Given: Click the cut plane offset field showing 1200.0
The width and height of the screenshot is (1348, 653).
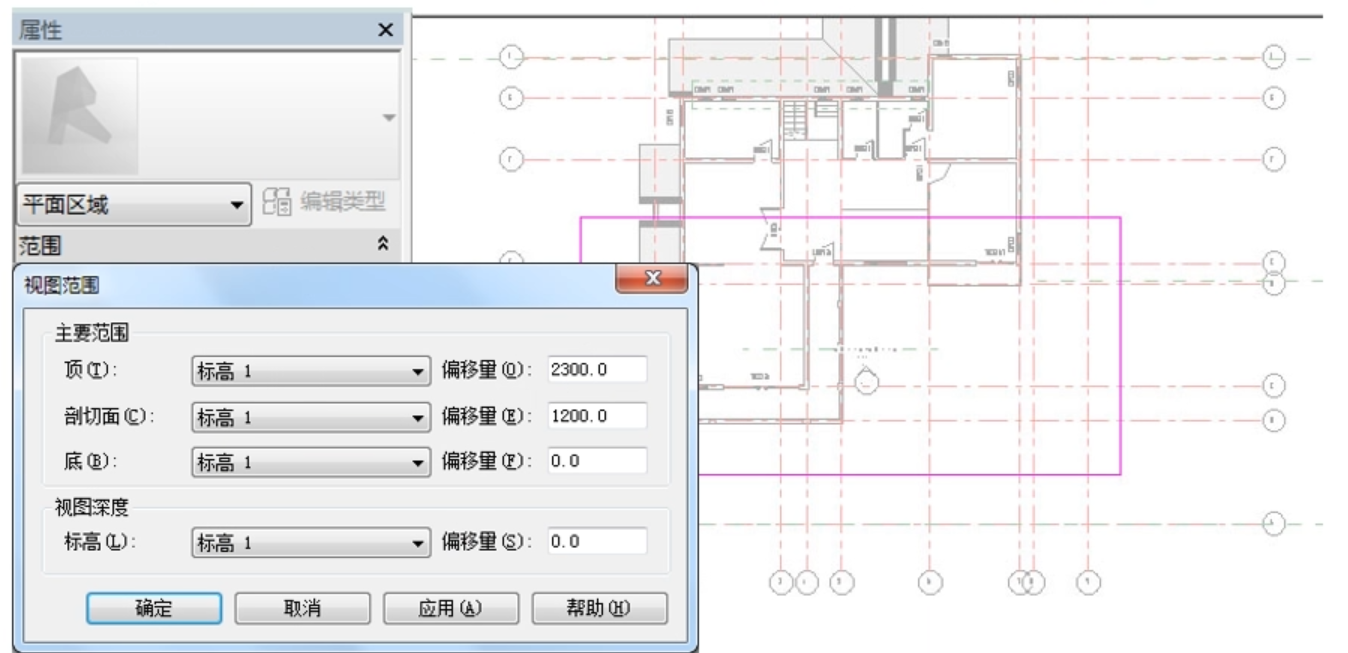Looking at the screenshot, I should (597, 416).
